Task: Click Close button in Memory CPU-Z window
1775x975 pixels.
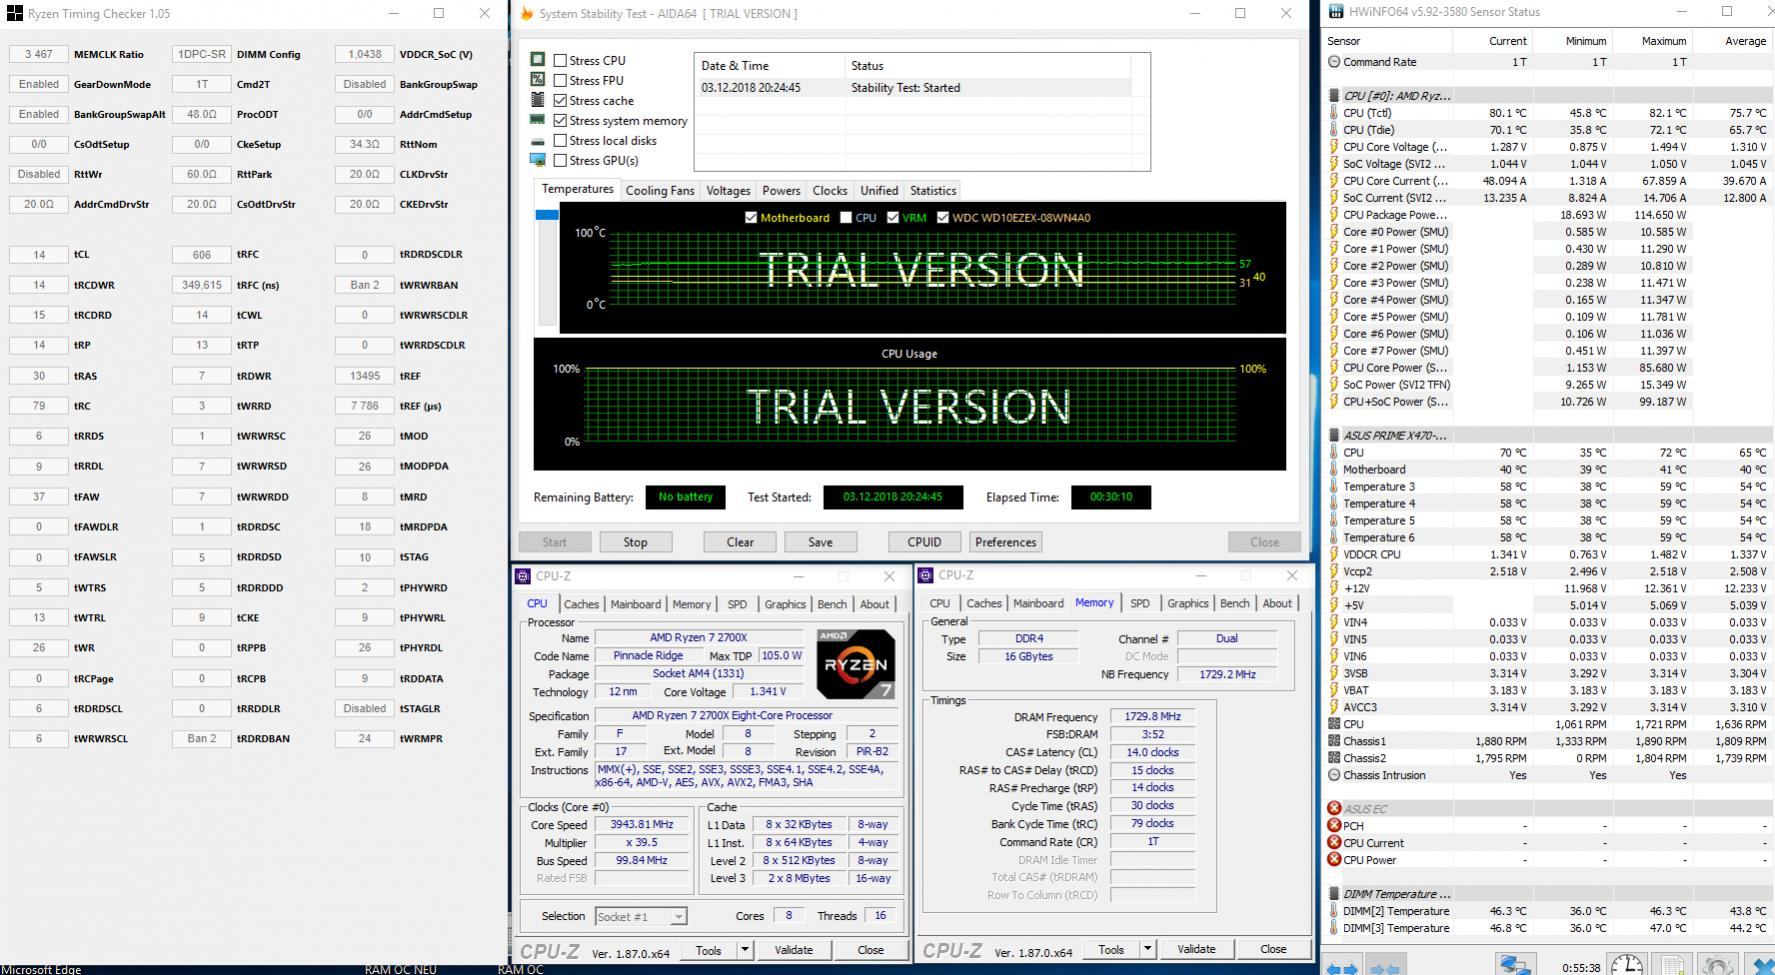Action: pyautogui.click(x=1273, y=949)
